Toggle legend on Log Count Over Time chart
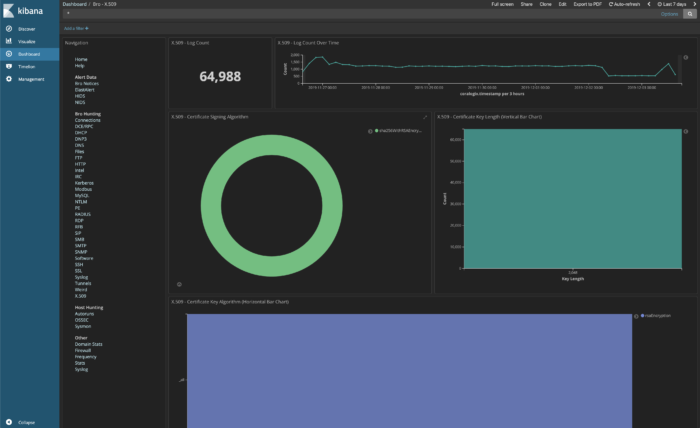Image resolution: width=700 pixels, height=428 pixels. [x=686, y=58]
